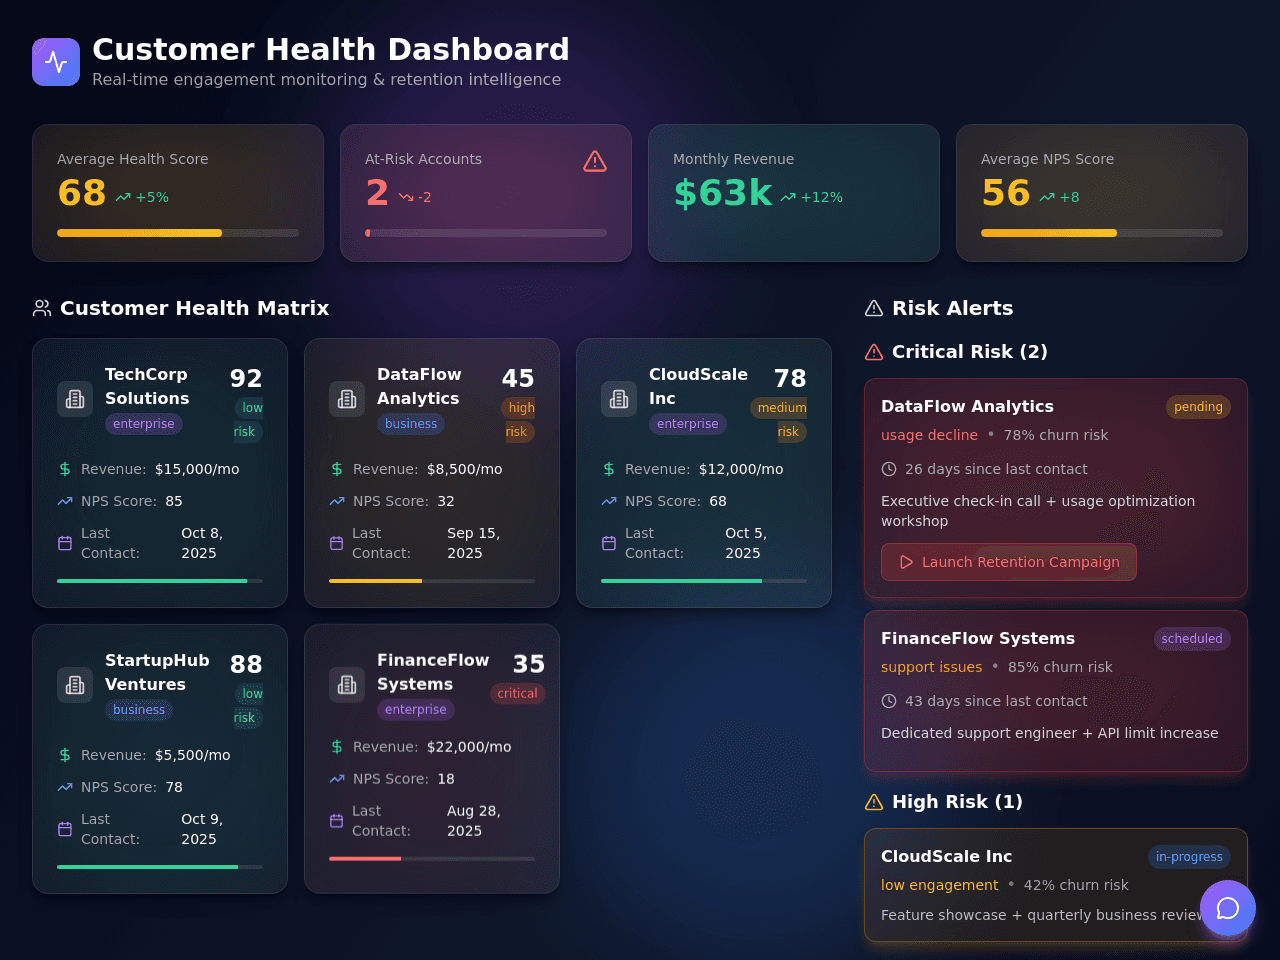
Task: Click the usage decline label
Action: point(929,435)
